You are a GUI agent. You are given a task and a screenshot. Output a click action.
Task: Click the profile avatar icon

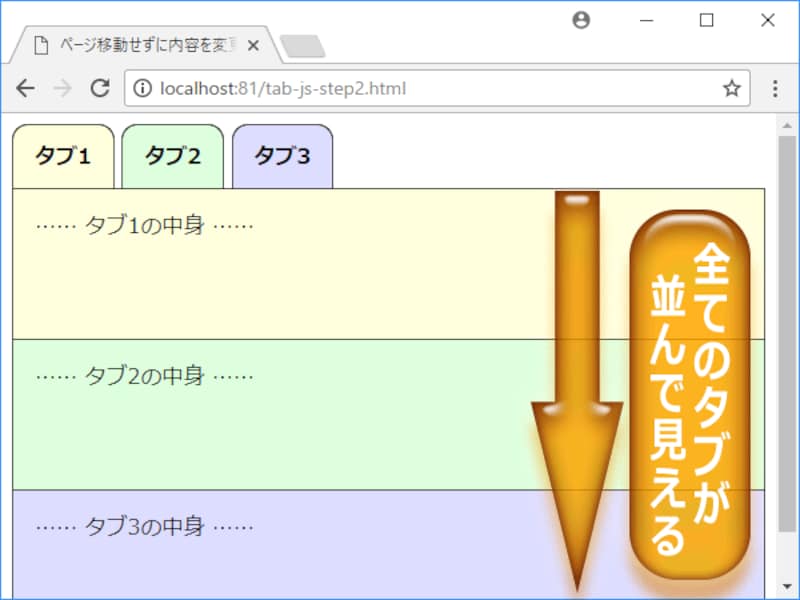point(582,20)
